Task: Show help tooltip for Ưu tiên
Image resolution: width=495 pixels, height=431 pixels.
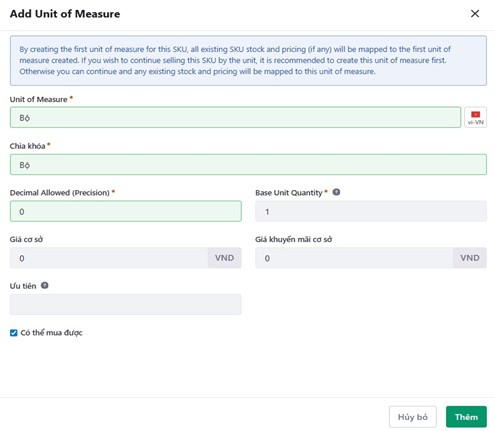Action: 44,285
